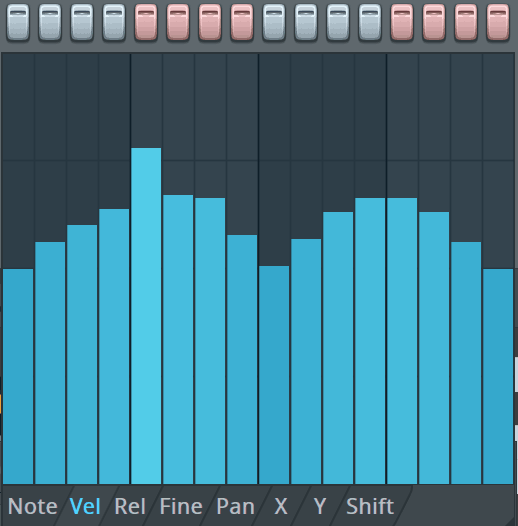Image resolution: width=518 pixels, height=526 pixels.
Task: Open the X tab
Action: point(281,506)
